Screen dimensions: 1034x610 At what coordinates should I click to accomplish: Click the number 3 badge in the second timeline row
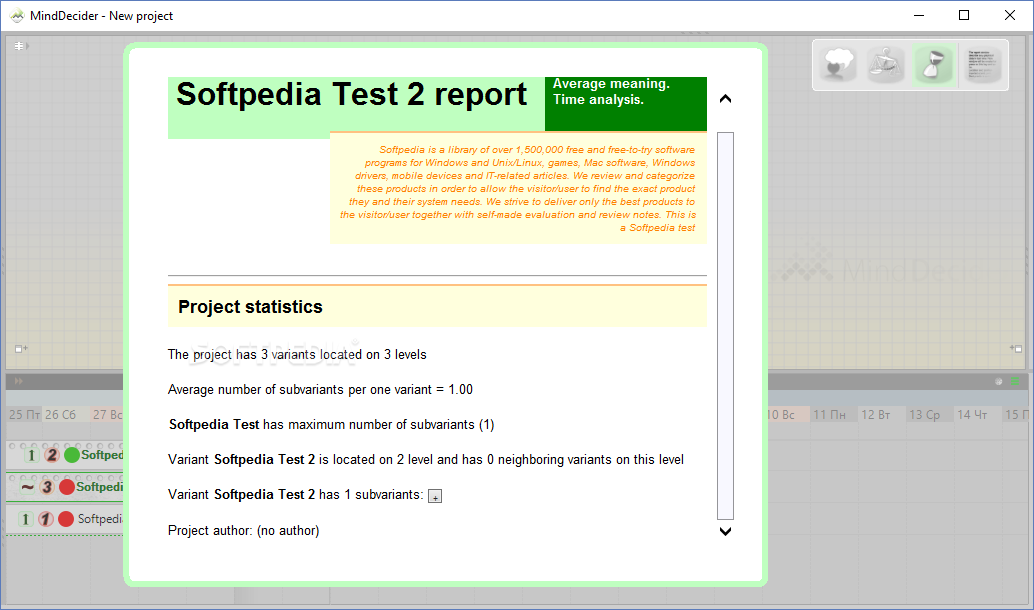(47, 487)
